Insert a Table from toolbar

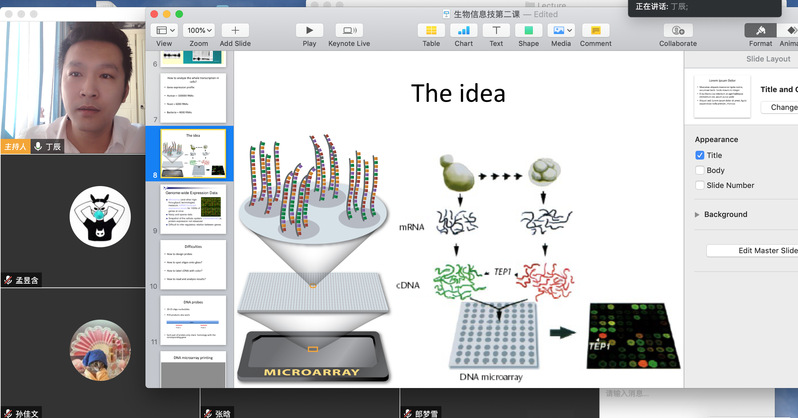(x=431, y=31)
